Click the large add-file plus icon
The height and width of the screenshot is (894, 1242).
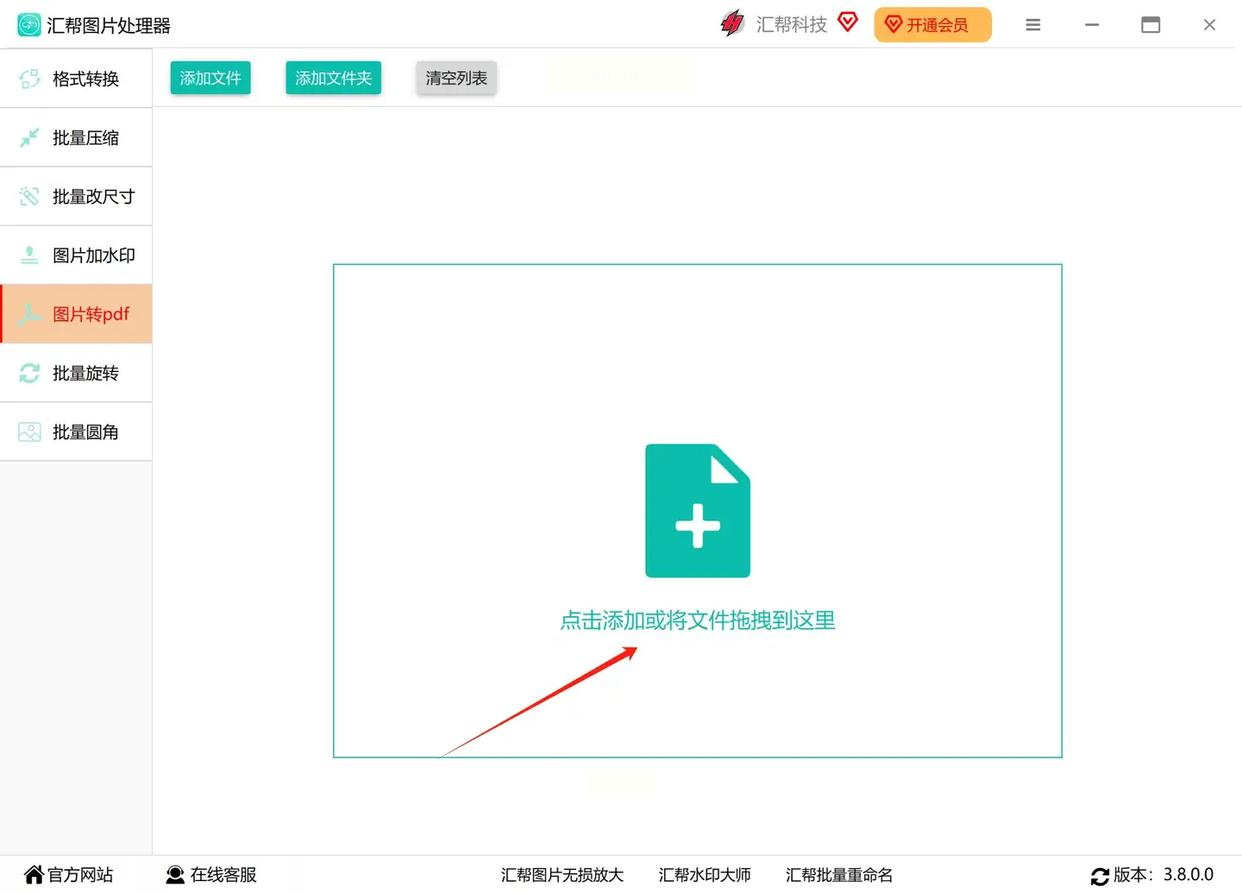[x=698, y=511]
